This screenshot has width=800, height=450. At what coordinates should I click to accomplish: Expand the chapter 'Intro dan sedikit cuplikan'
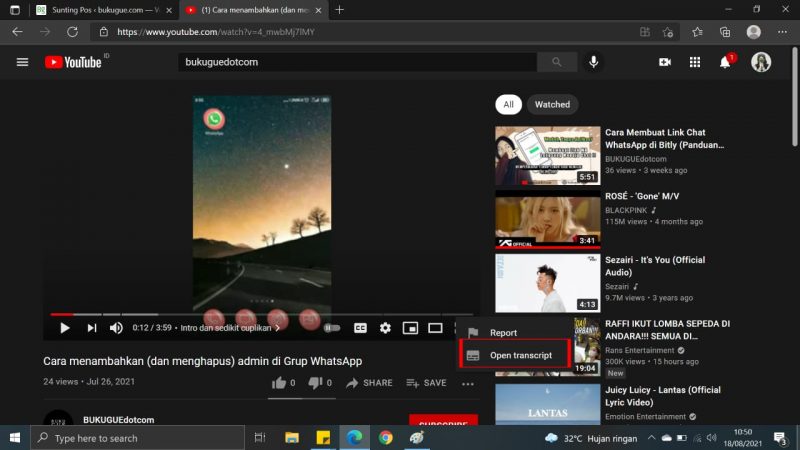coord(230,328)
